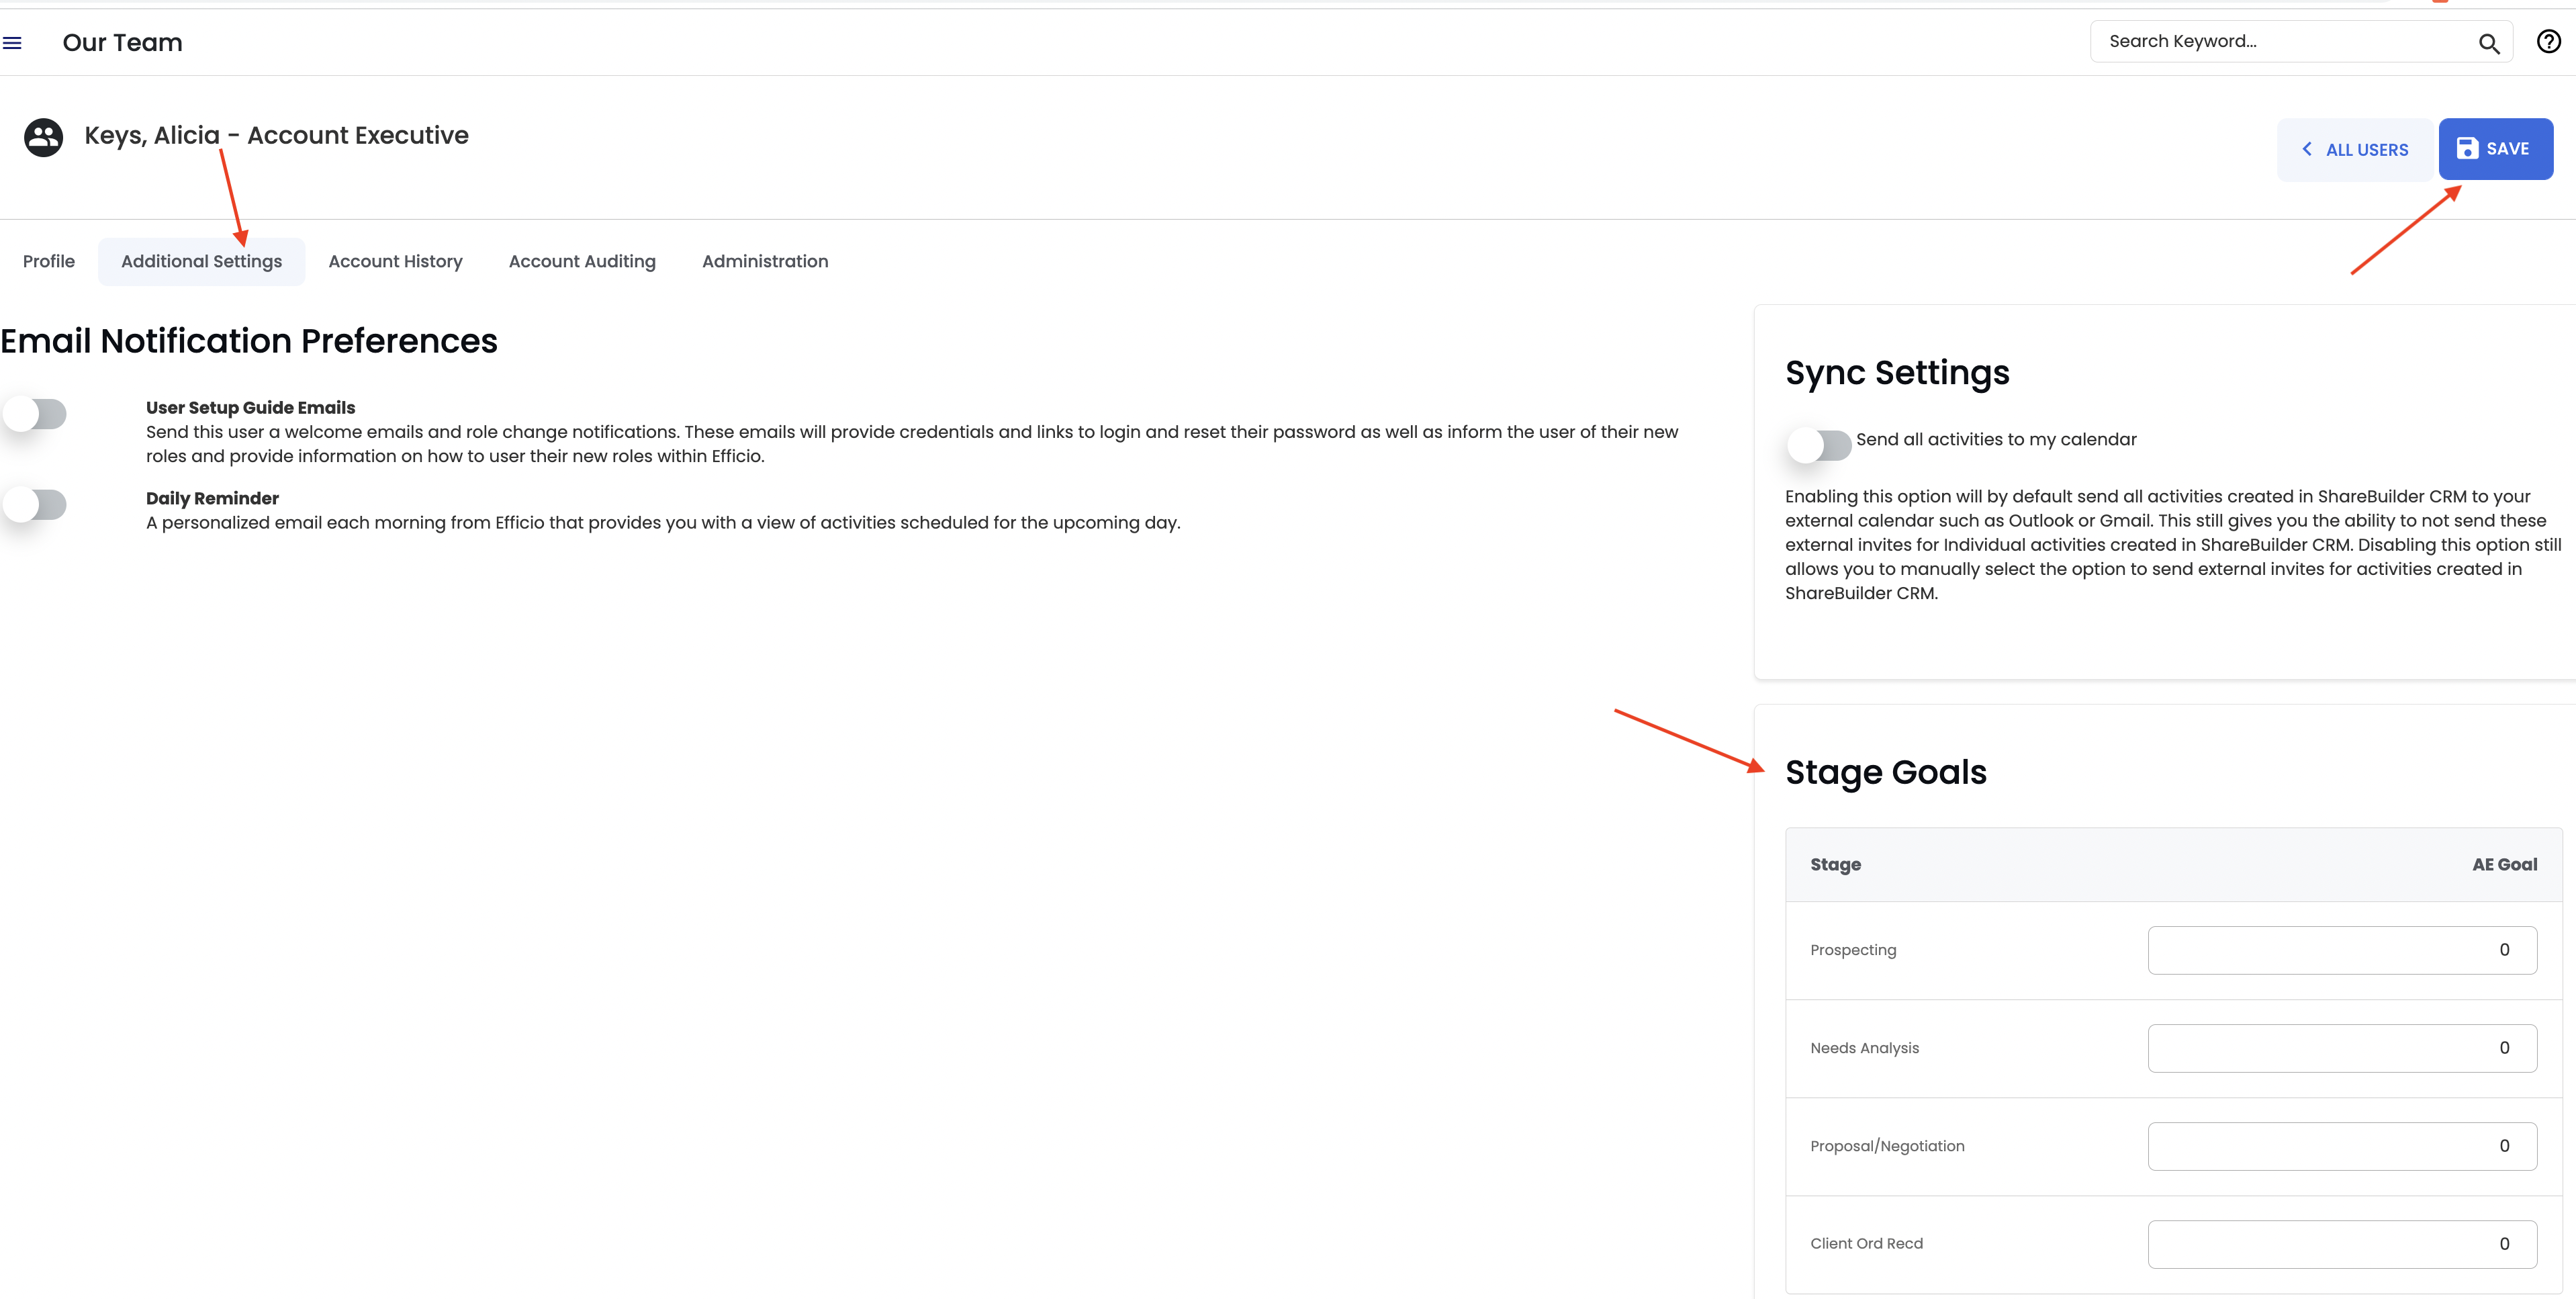This screenshot has height=1299, width=2576.
Task: Click the Keys, Alicia - Account Executive heading
Action: point(276,135)
